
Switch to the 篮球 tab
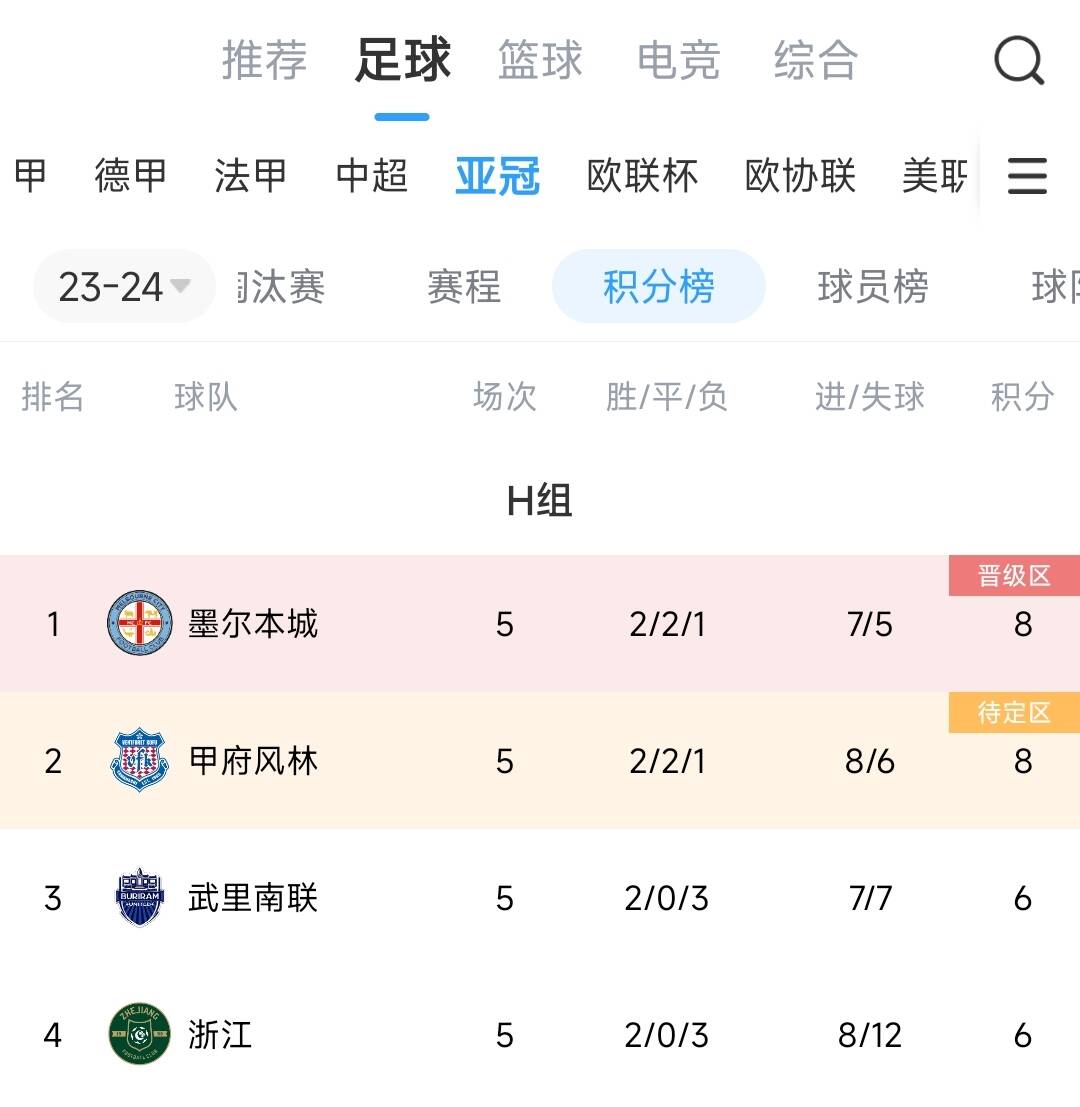(540, 60)
